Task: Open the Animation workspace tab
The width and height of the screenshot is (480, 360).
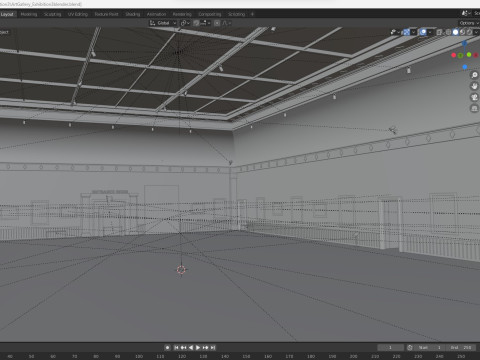Action: 156,14
